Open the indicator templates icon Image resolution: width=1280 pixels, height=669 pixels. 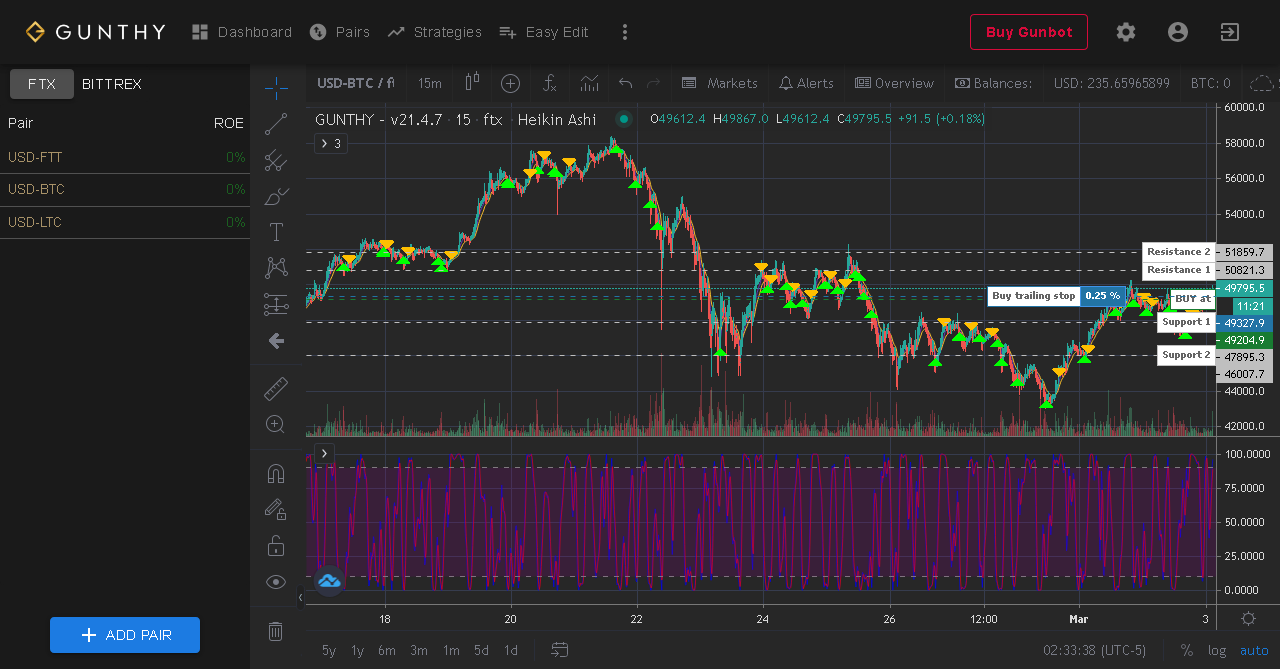coord(590,83)
